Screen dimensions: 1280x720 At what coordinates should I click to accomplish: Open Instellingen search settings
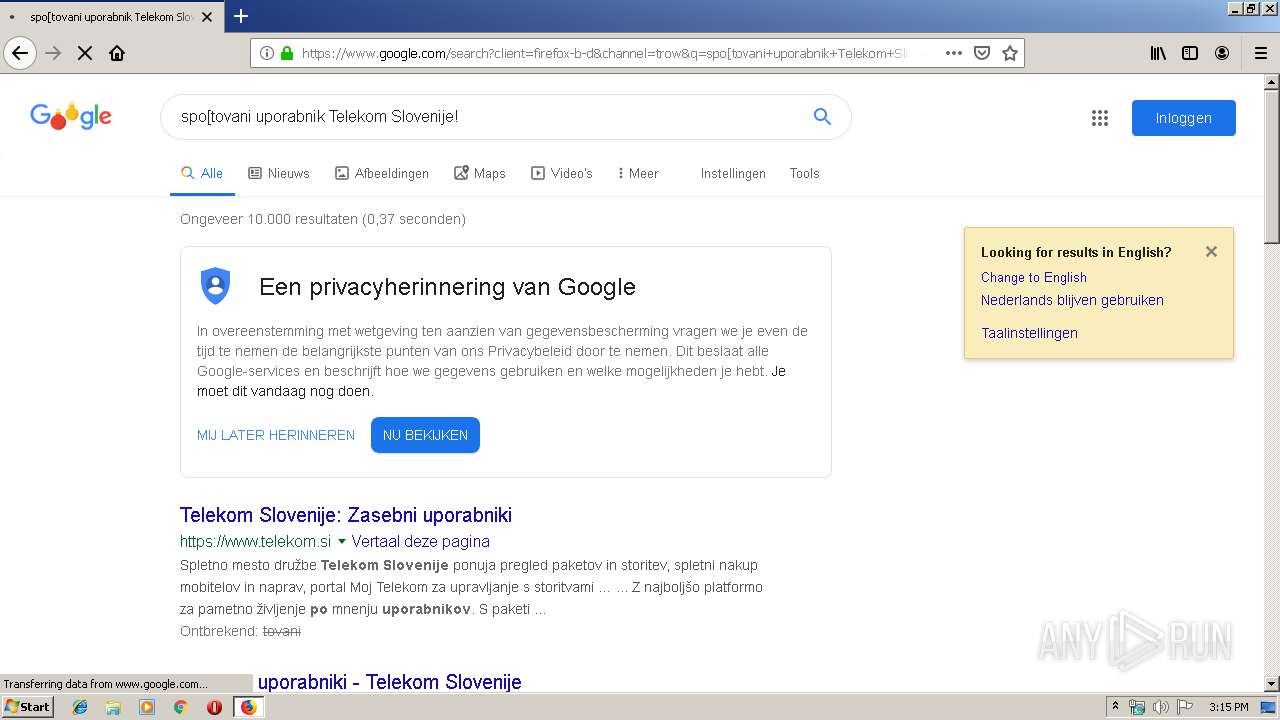(733, 173)
